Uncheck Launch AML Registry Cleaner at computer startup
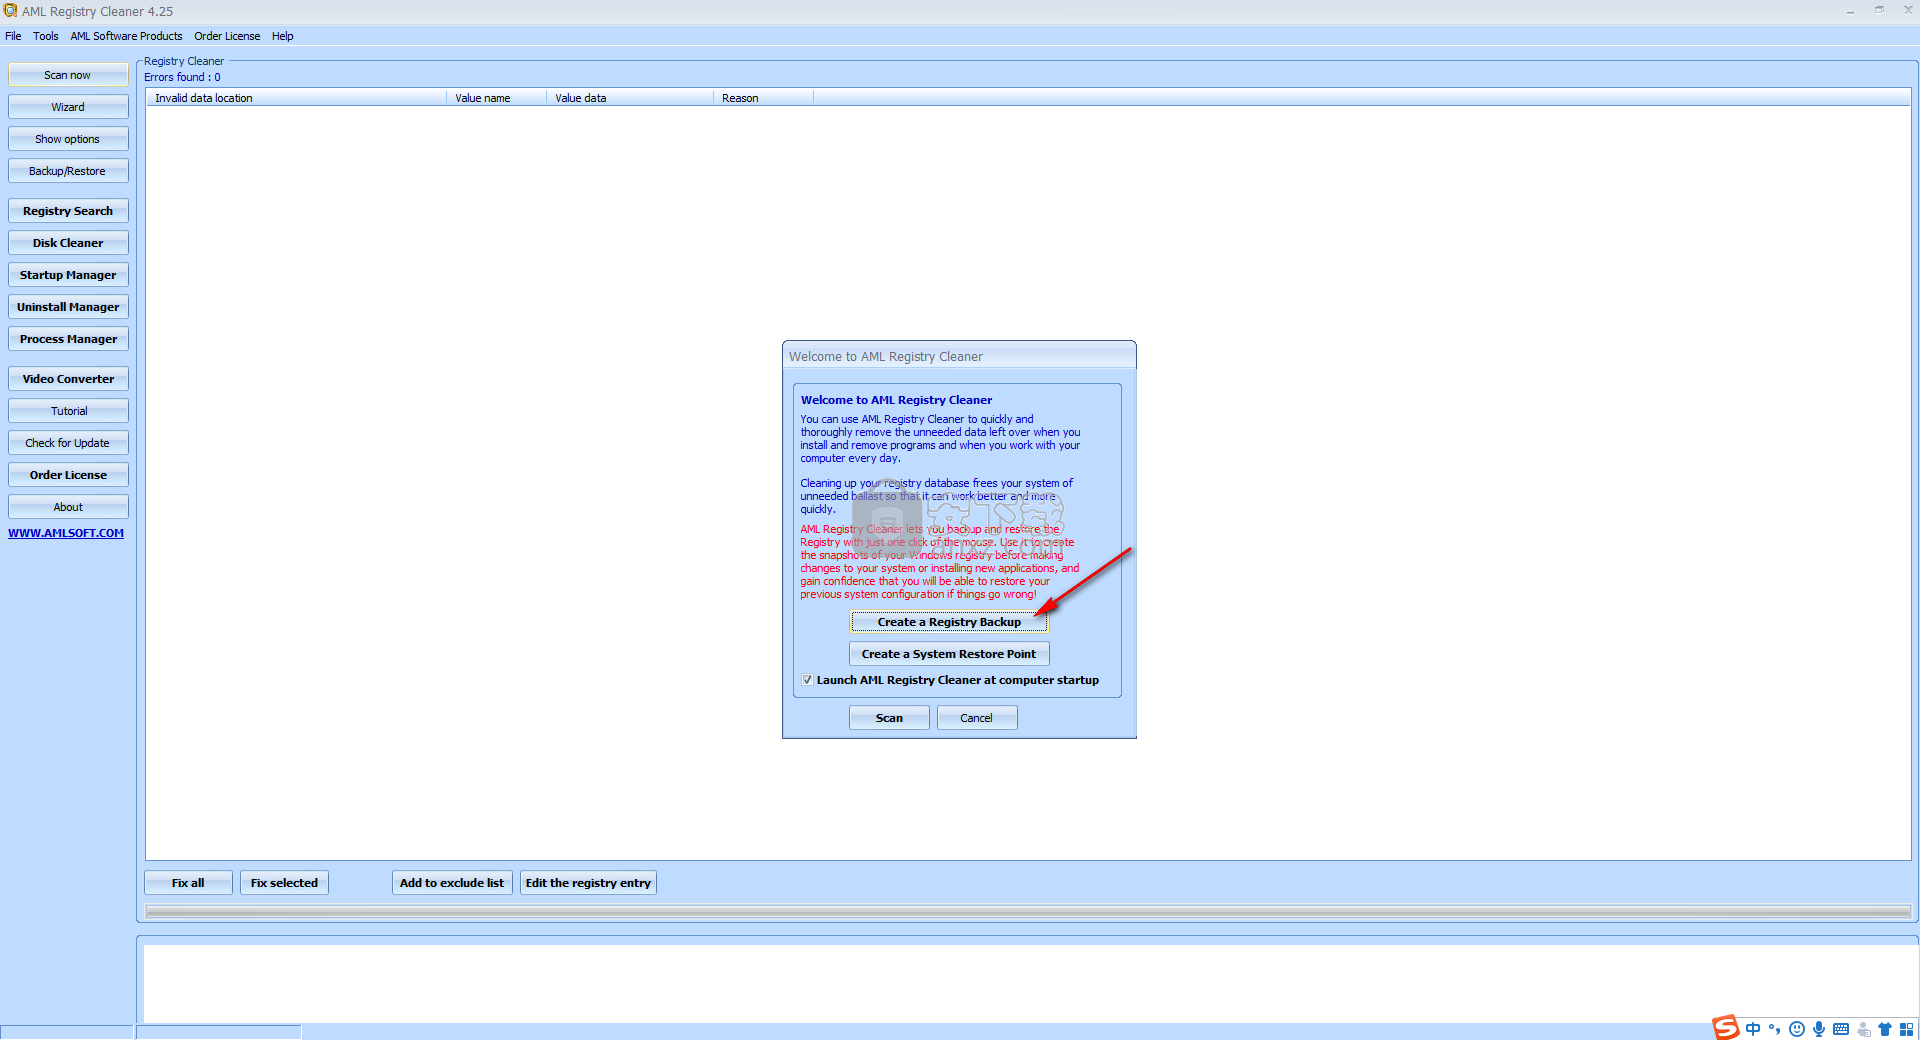 tap(807, 680)
